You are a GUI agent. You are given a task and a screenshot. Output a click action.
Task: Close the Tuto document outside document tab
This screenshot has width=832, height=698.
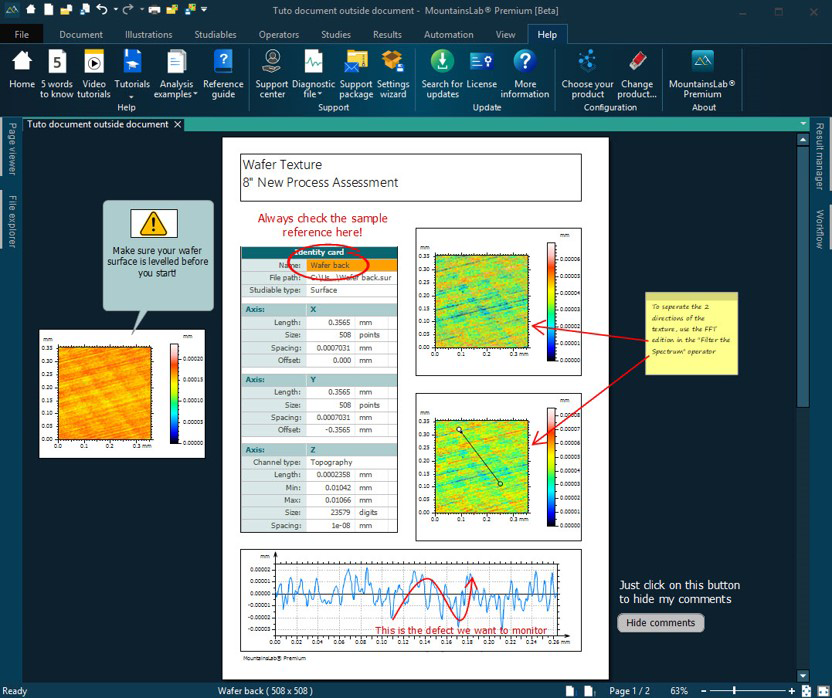[x=178, y=124]
